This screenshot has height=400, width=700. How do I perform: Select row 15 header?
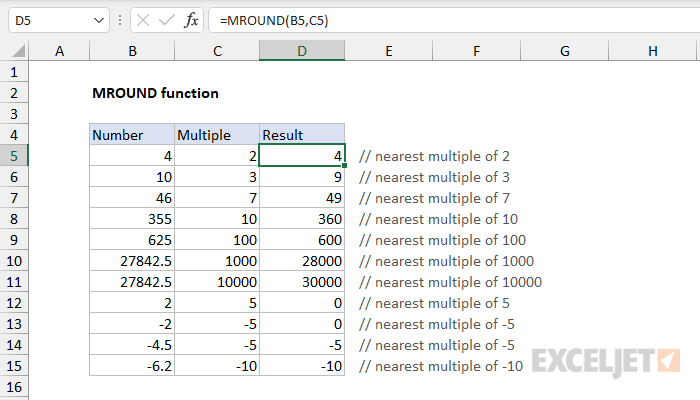14,366
